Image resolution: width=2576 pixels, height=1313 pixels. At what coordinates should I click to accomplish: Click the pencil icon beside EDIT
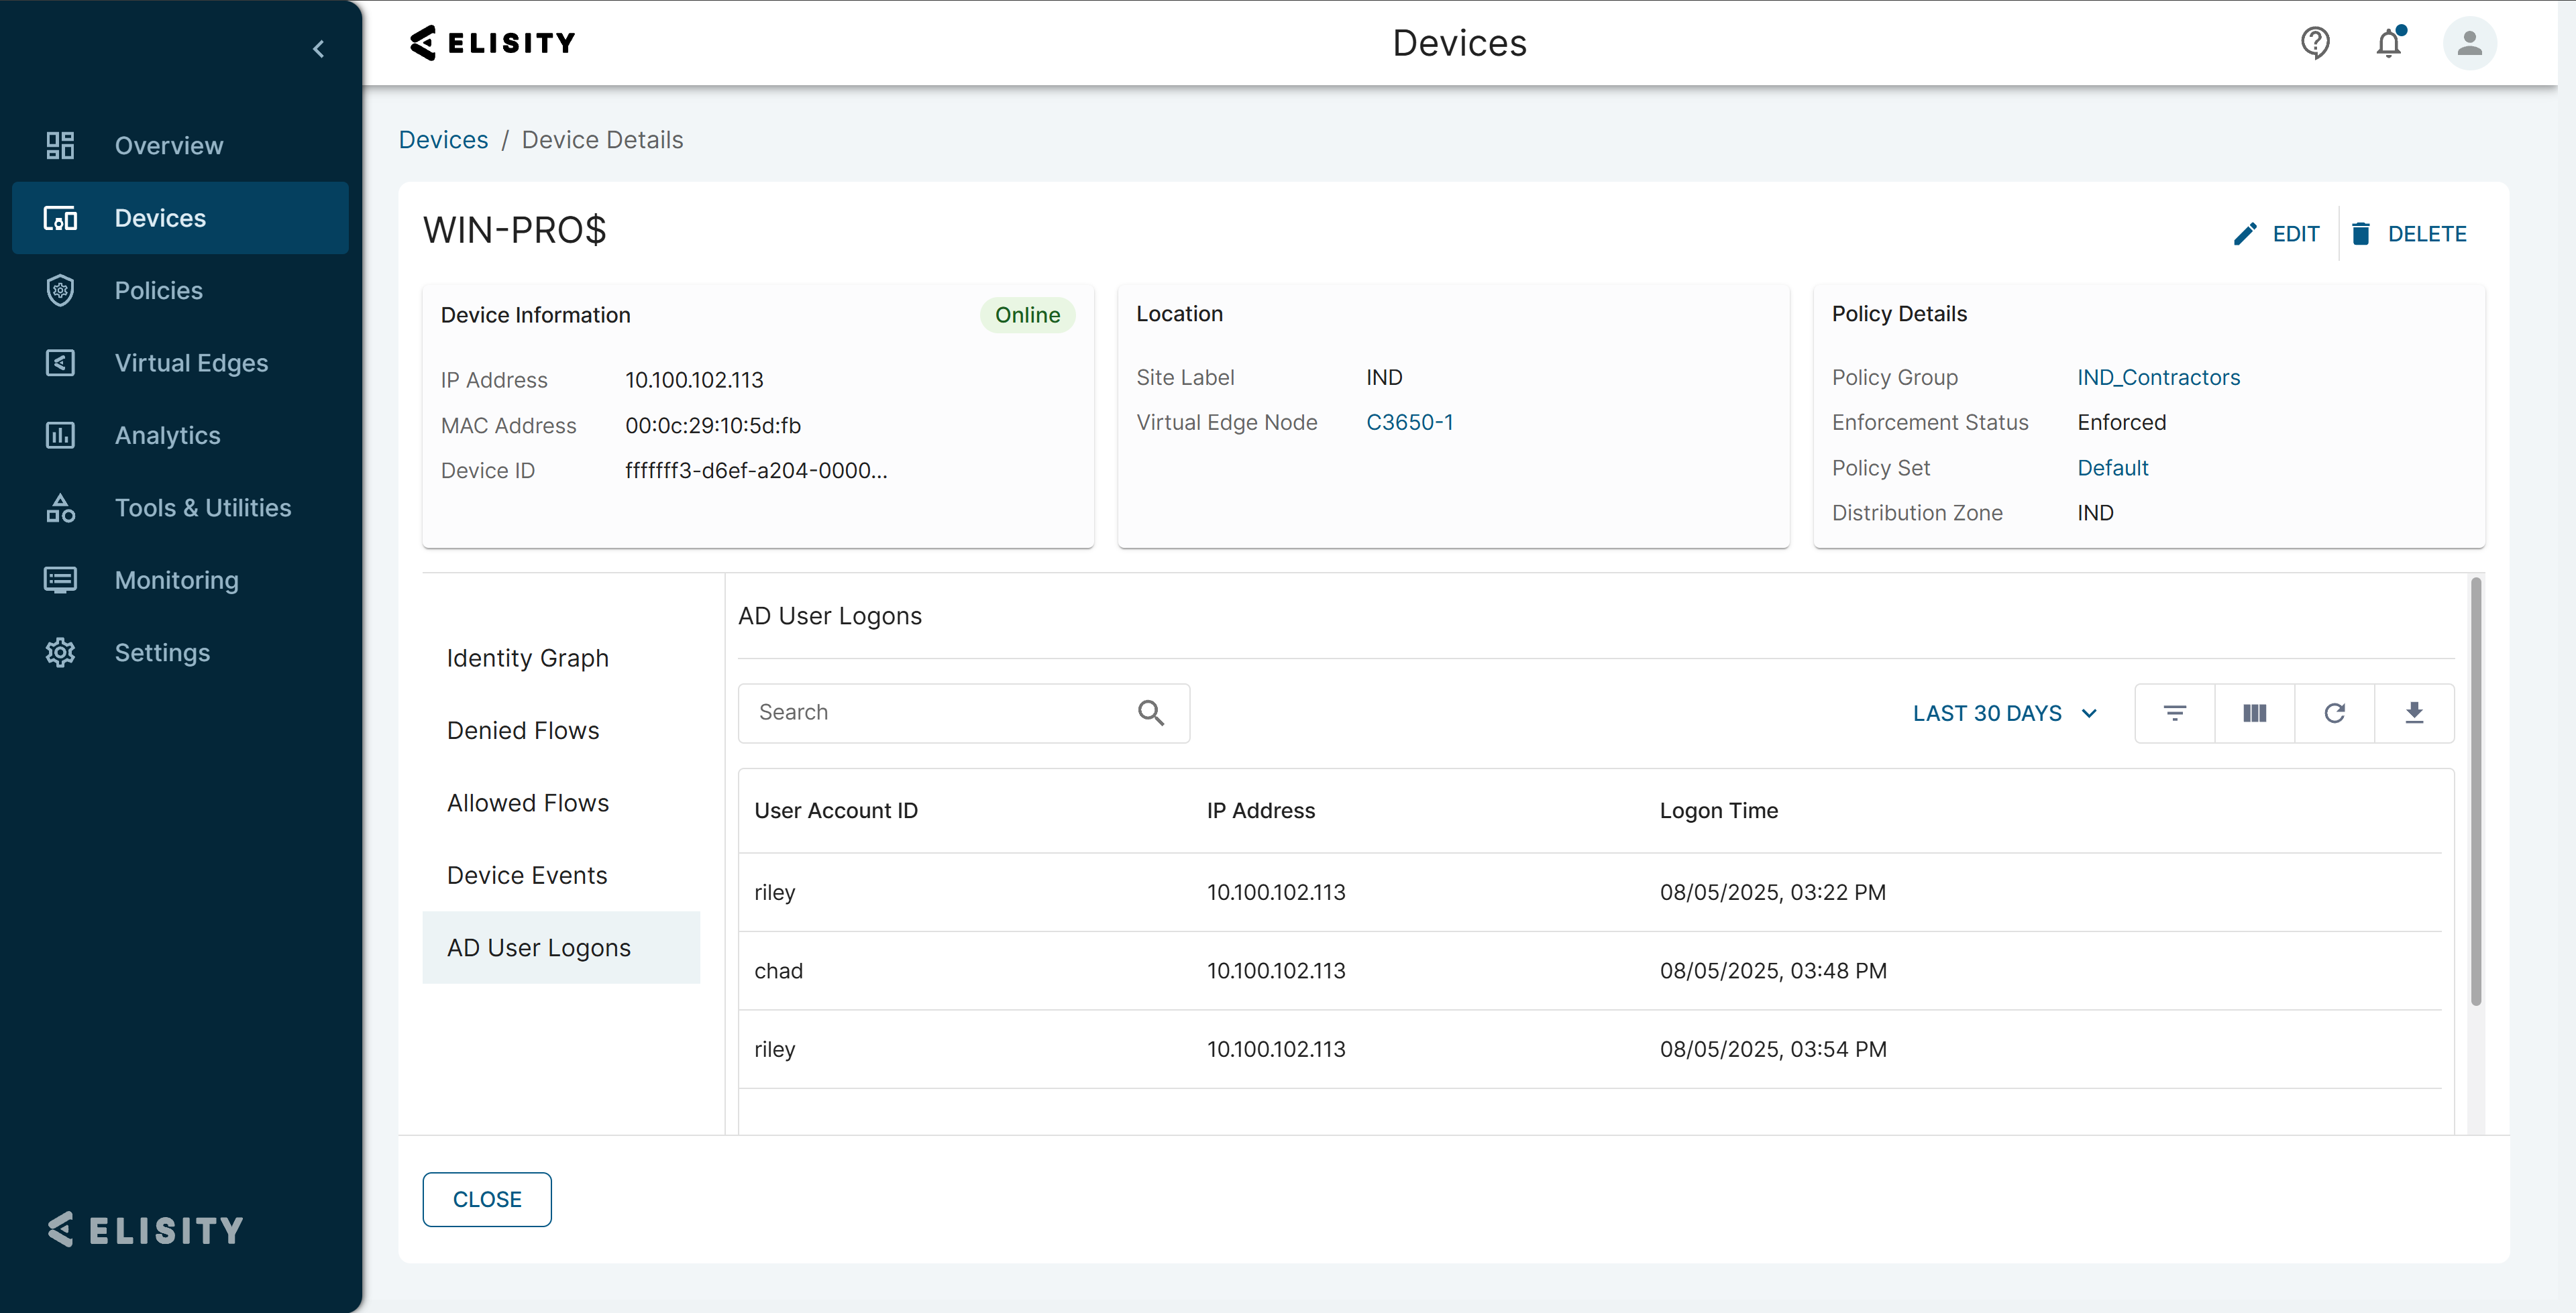pyautogui.click(x=2245, y=234)
